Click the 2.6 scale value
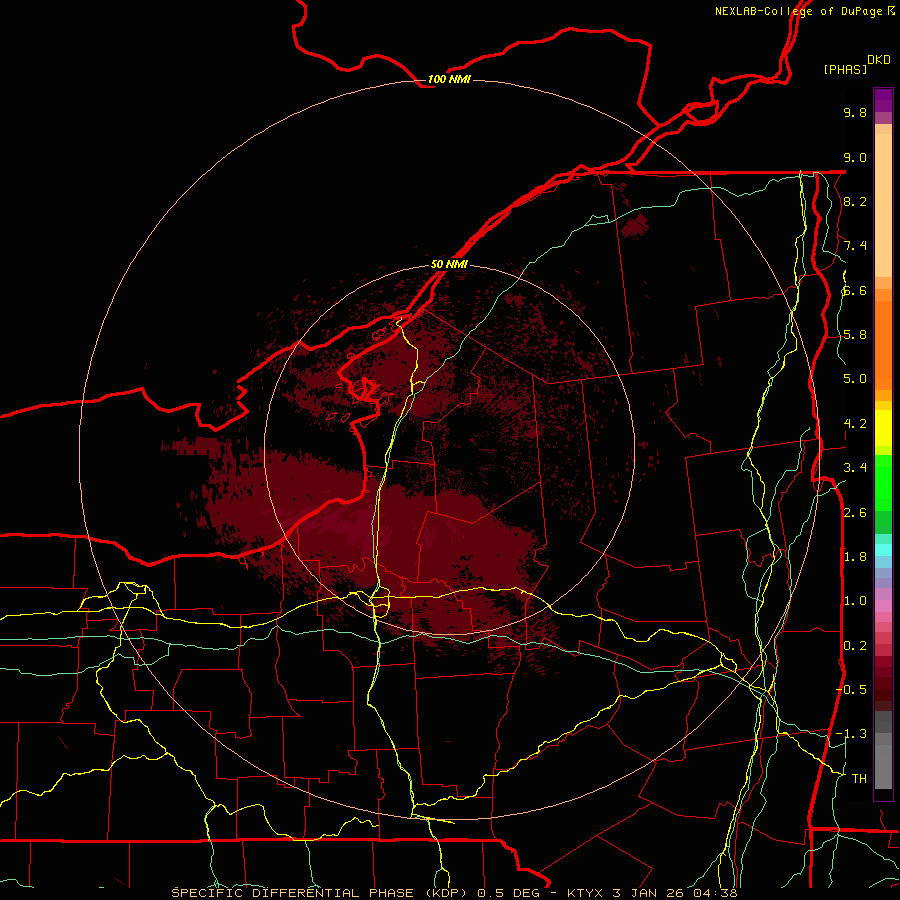Image resolution: width=900 pixels, height=900 pixels. point(855,512)
